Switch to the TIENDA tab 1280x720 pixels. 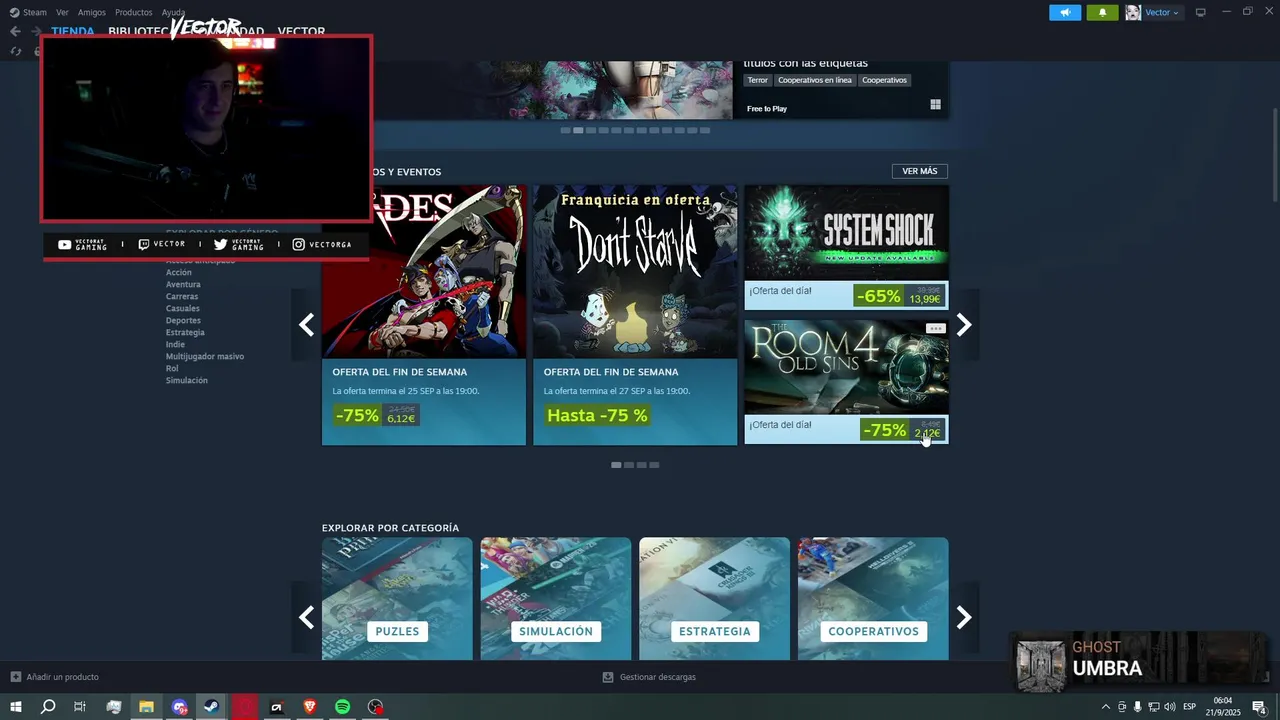coord(73,31)
